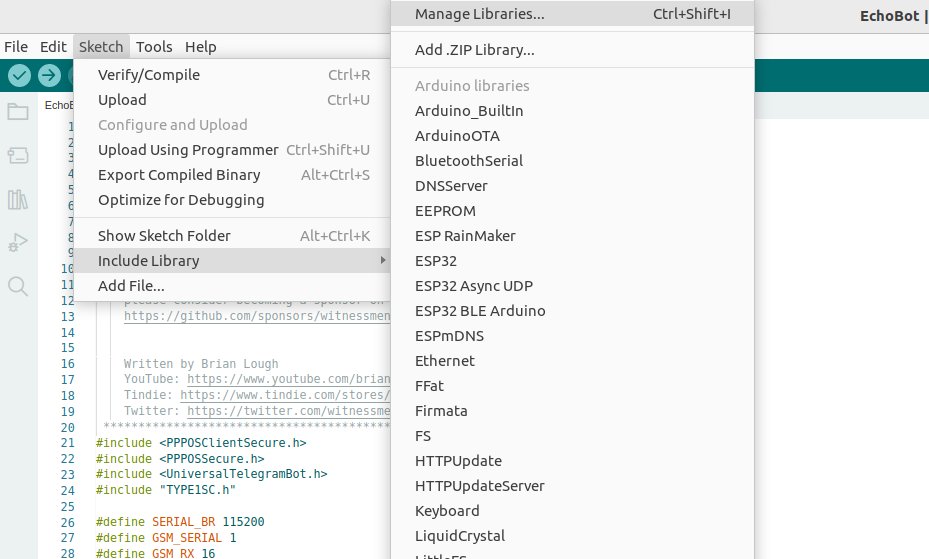Open the Debug sidebar icon

point(18,243)
